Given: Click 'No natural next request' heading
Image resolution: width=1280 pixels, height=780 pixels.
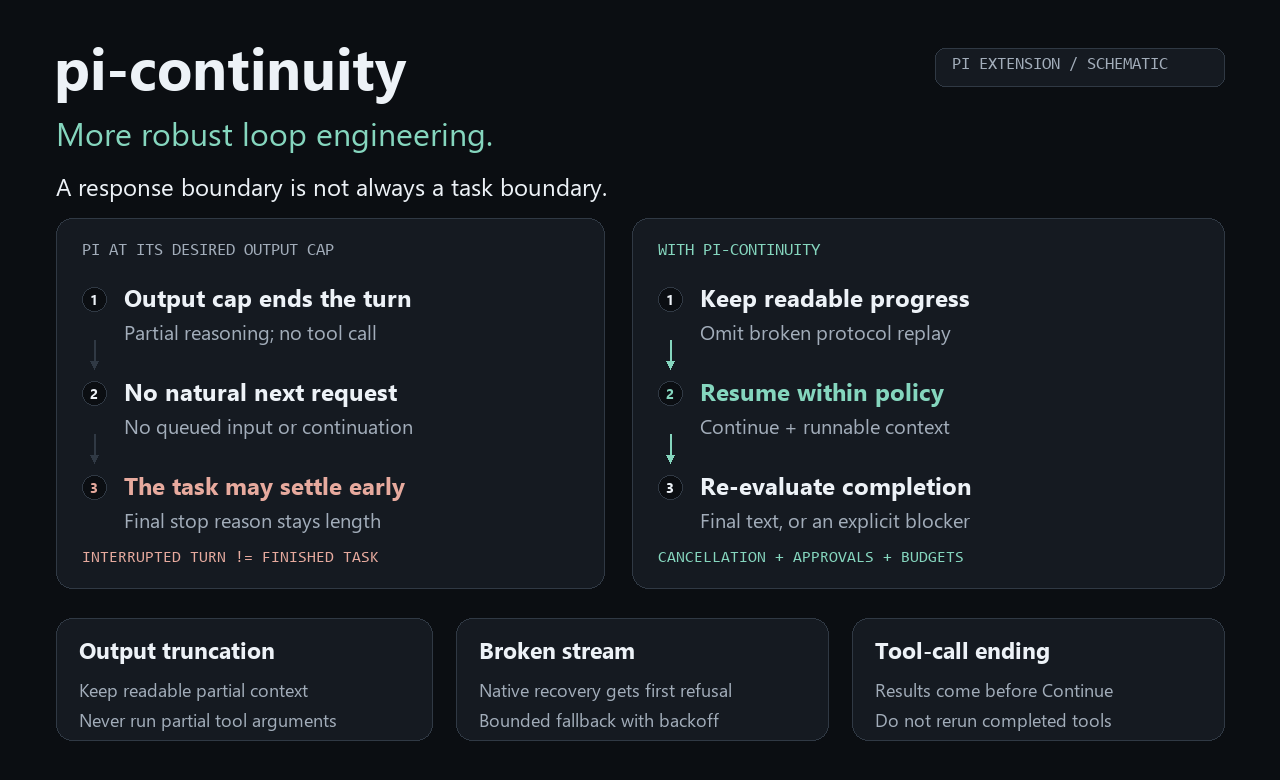Looking at the screenshot, I should [x=260, y=393].
